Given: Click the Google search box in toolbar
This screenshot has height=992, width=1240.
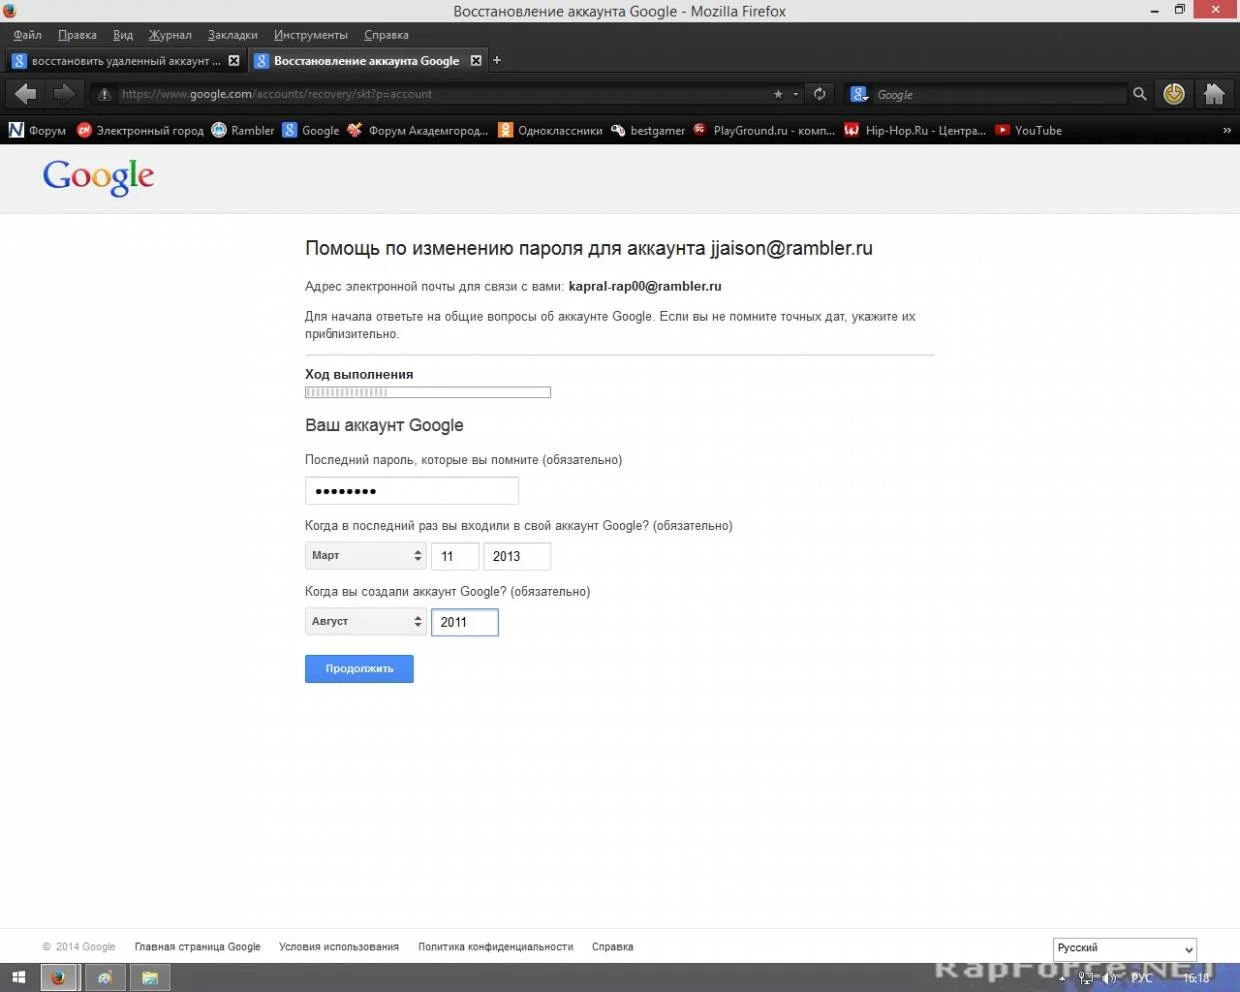Looking at the screenshot, I should tap(1000, 94).
